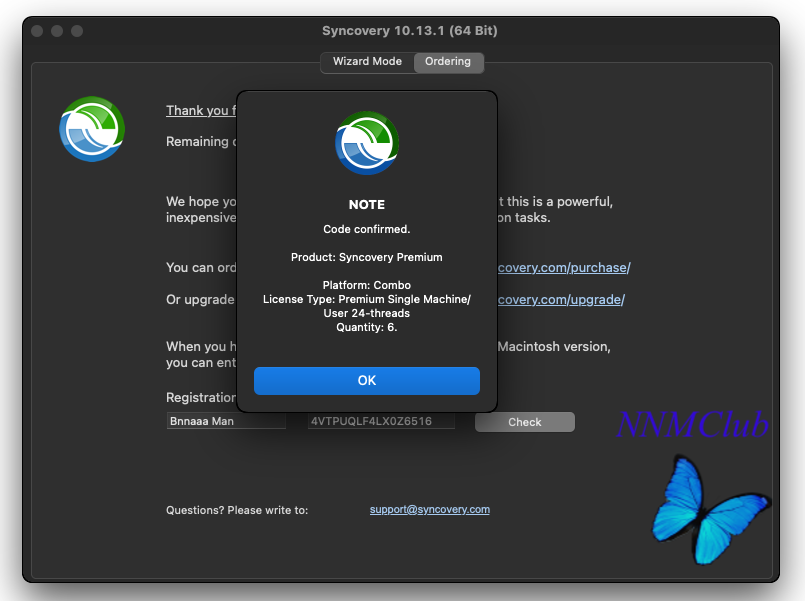Open the syncovery.com/purchase/ link

point(564,267)
